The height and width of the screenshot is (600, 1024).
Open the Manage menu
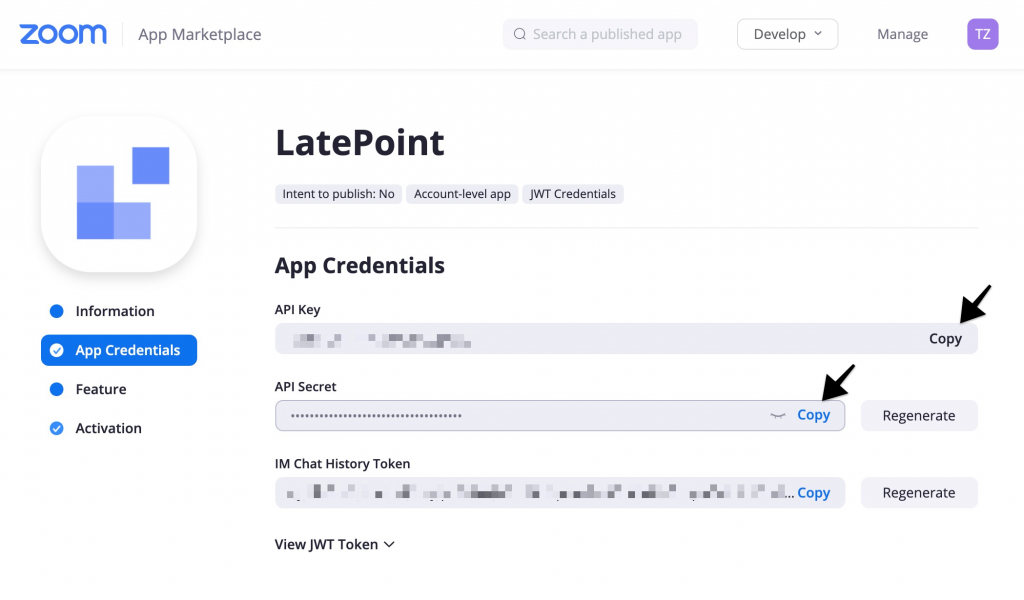click(x=902, y=34)
